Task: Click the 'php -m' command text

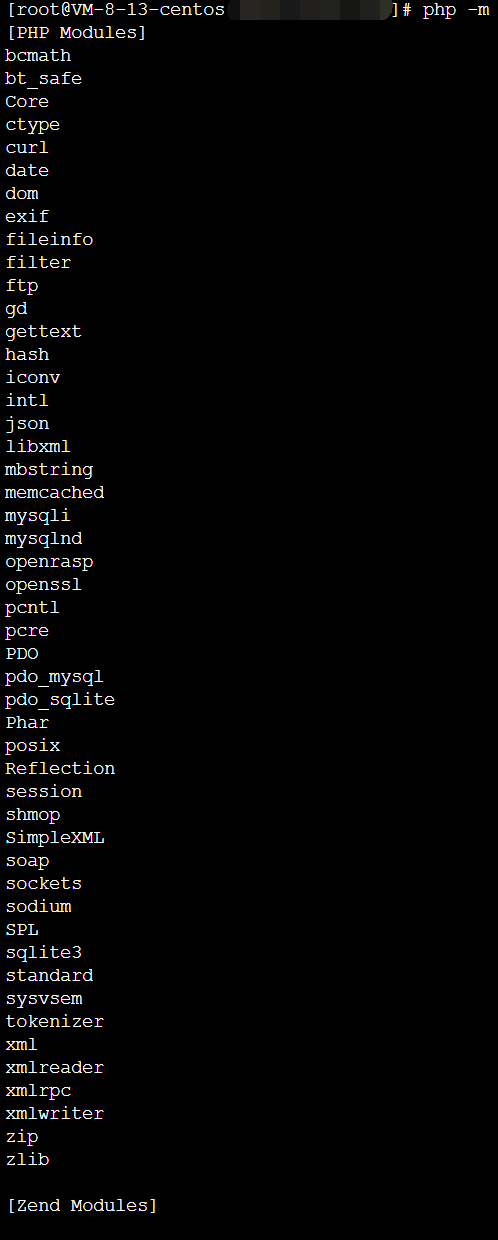Action: 456,10
